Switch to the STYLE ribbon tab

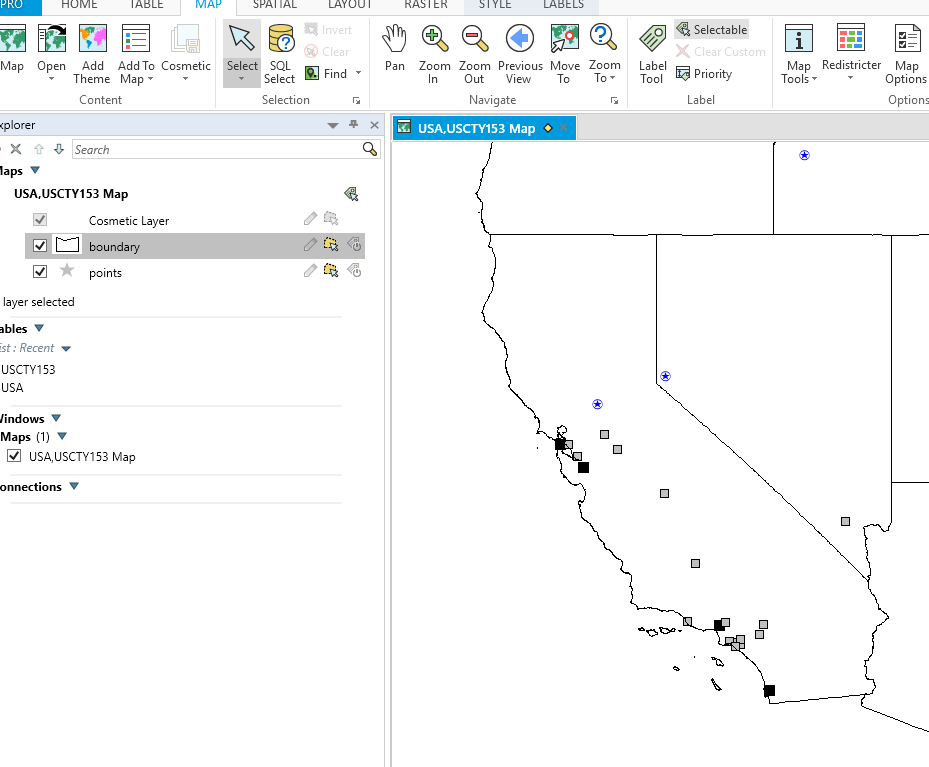click(495, 5)
